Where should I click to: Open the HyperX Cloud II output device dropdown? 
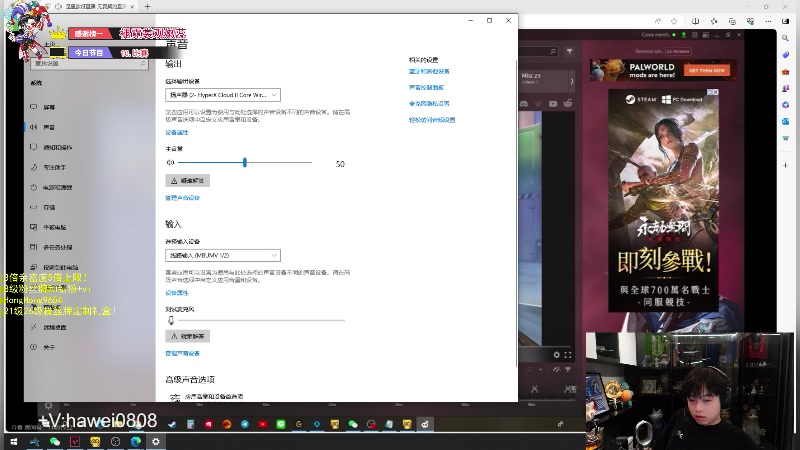coord(222,95)
